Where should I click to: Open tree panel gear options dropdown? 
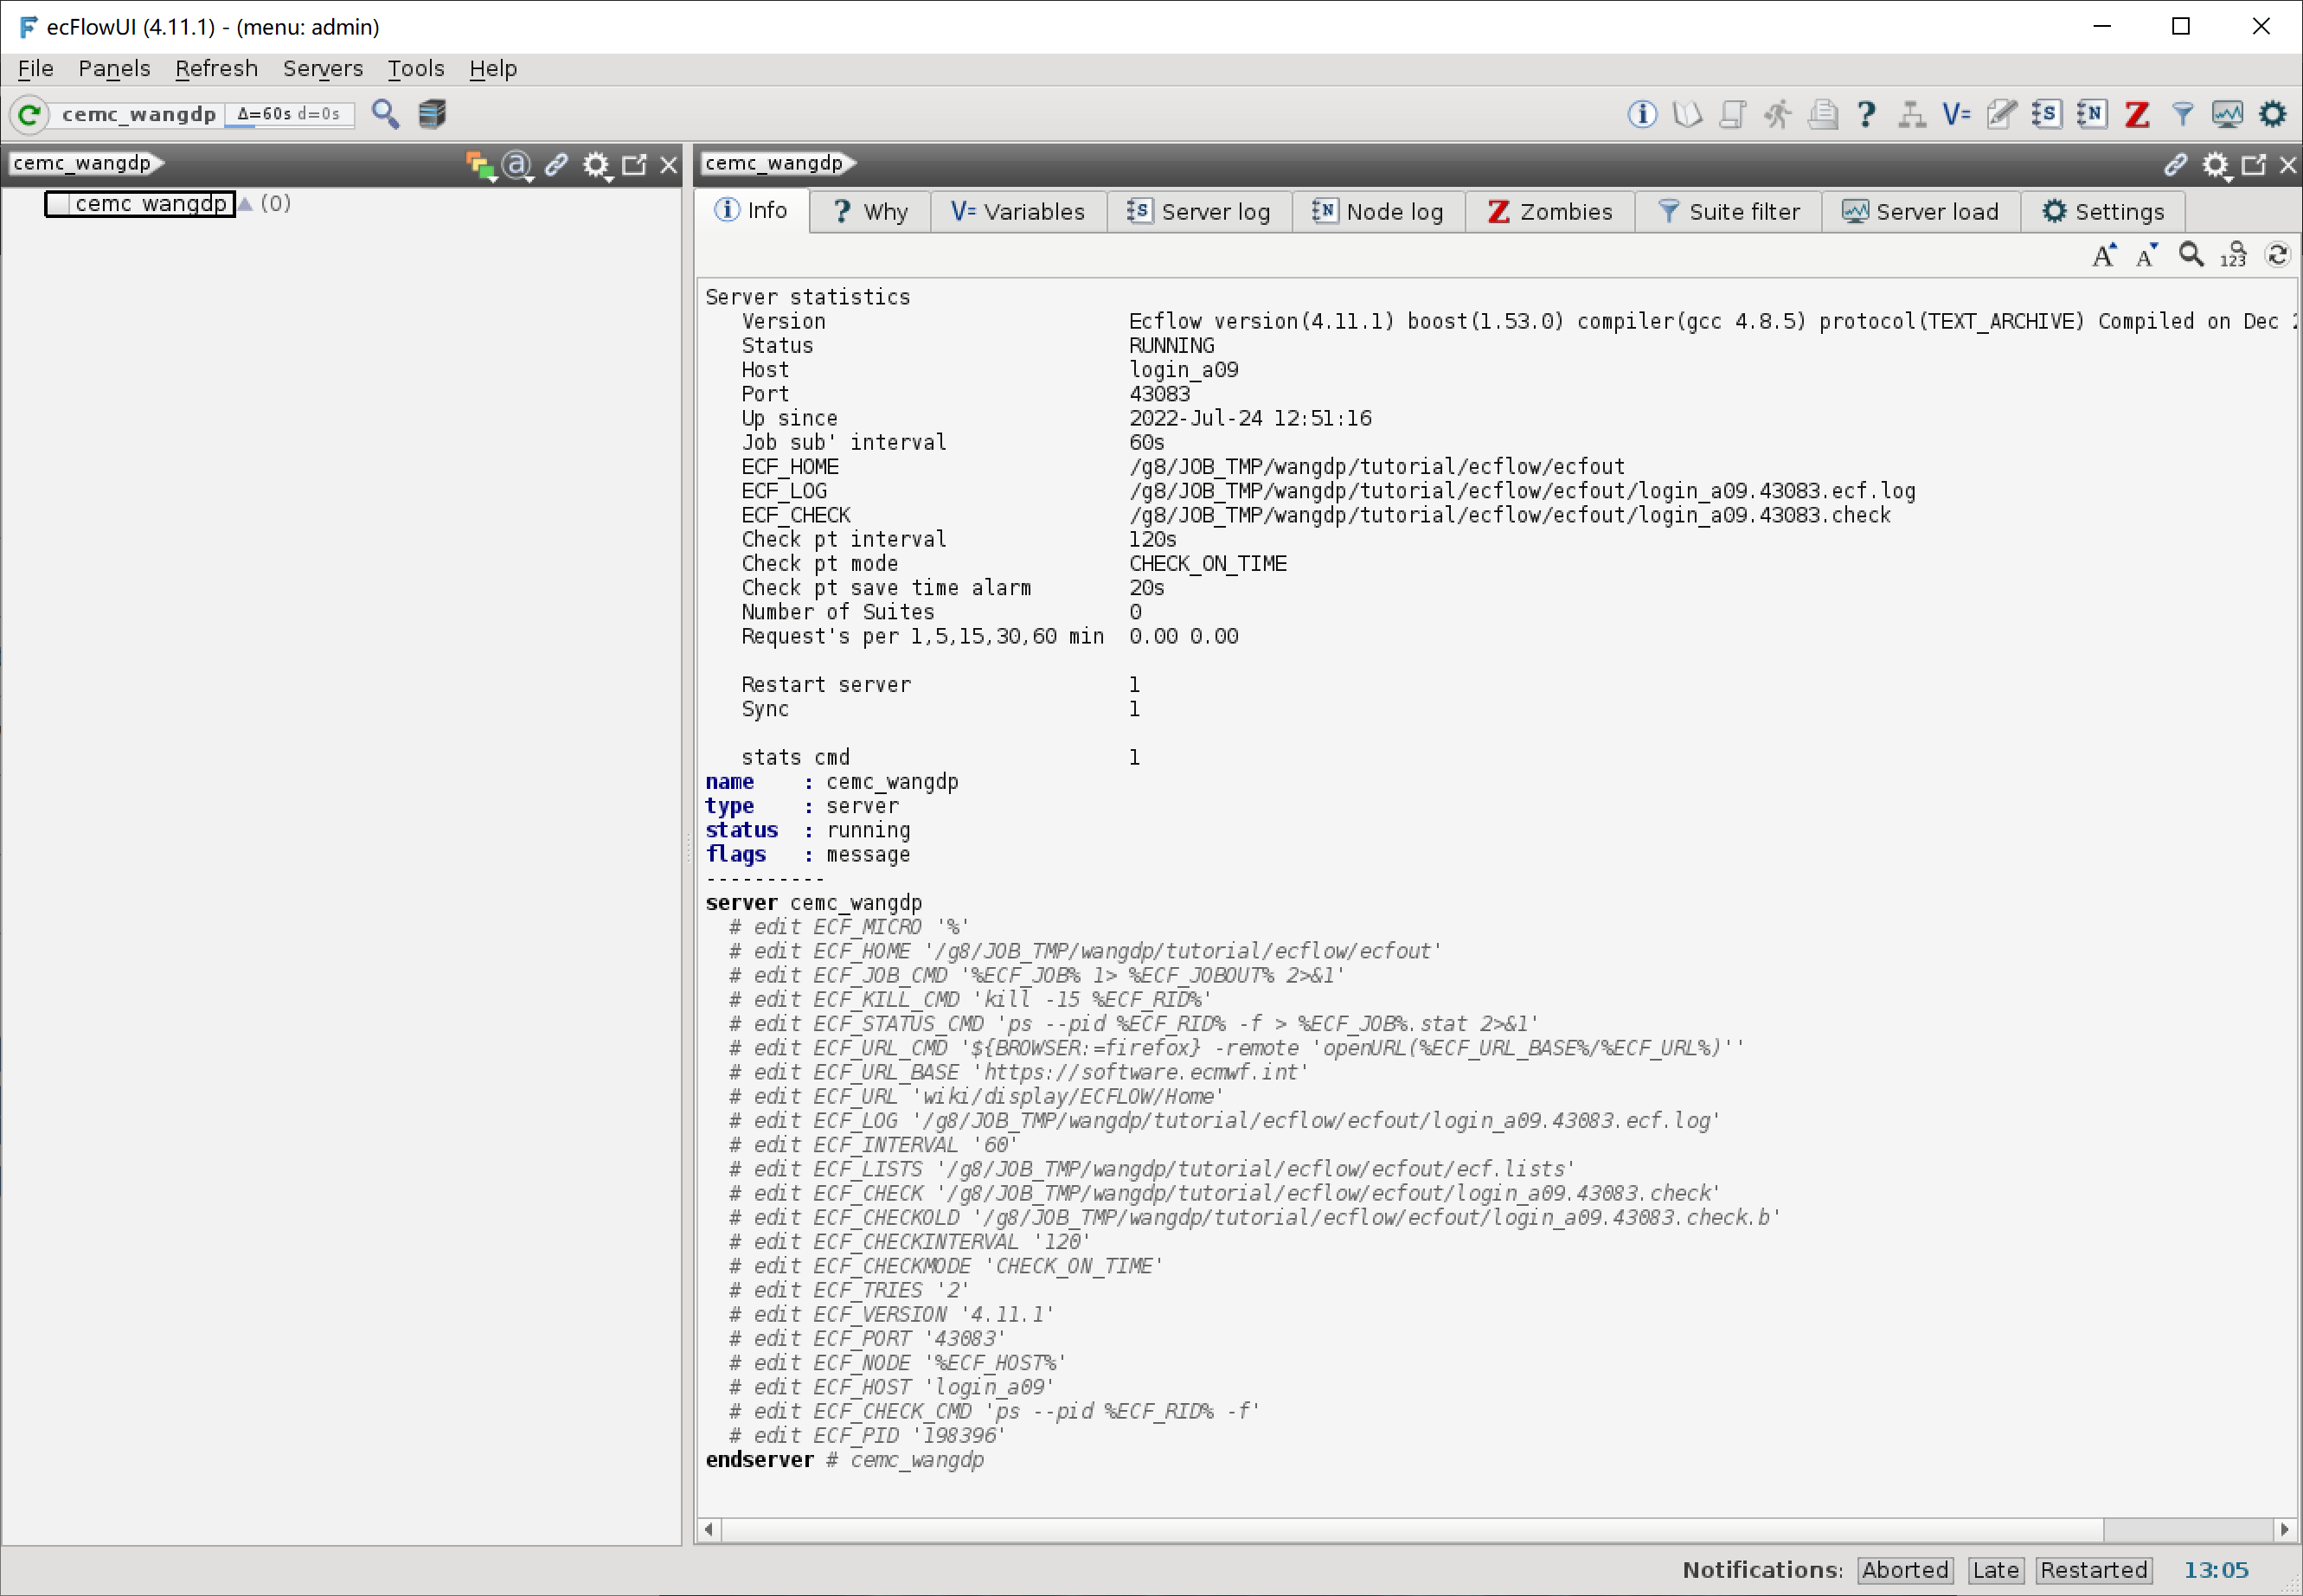[x=597, y=165]
